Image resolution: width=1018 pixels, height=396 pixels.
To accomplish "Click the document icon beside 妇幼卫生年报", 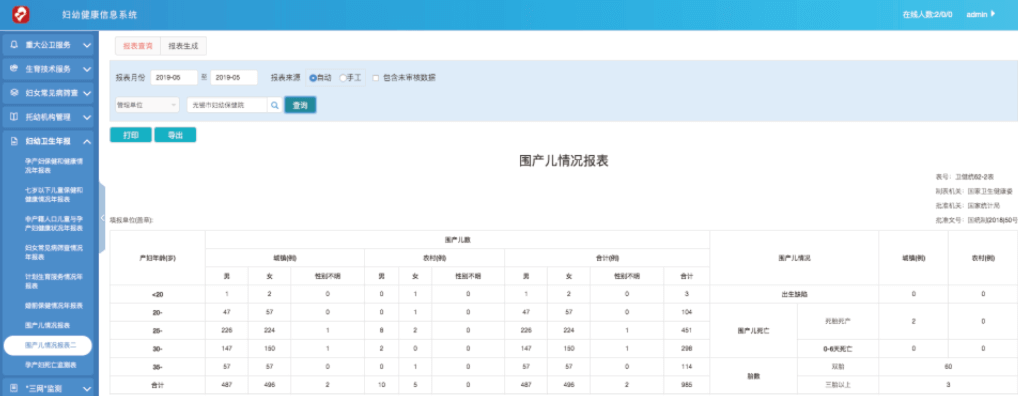I will (14, 141).
